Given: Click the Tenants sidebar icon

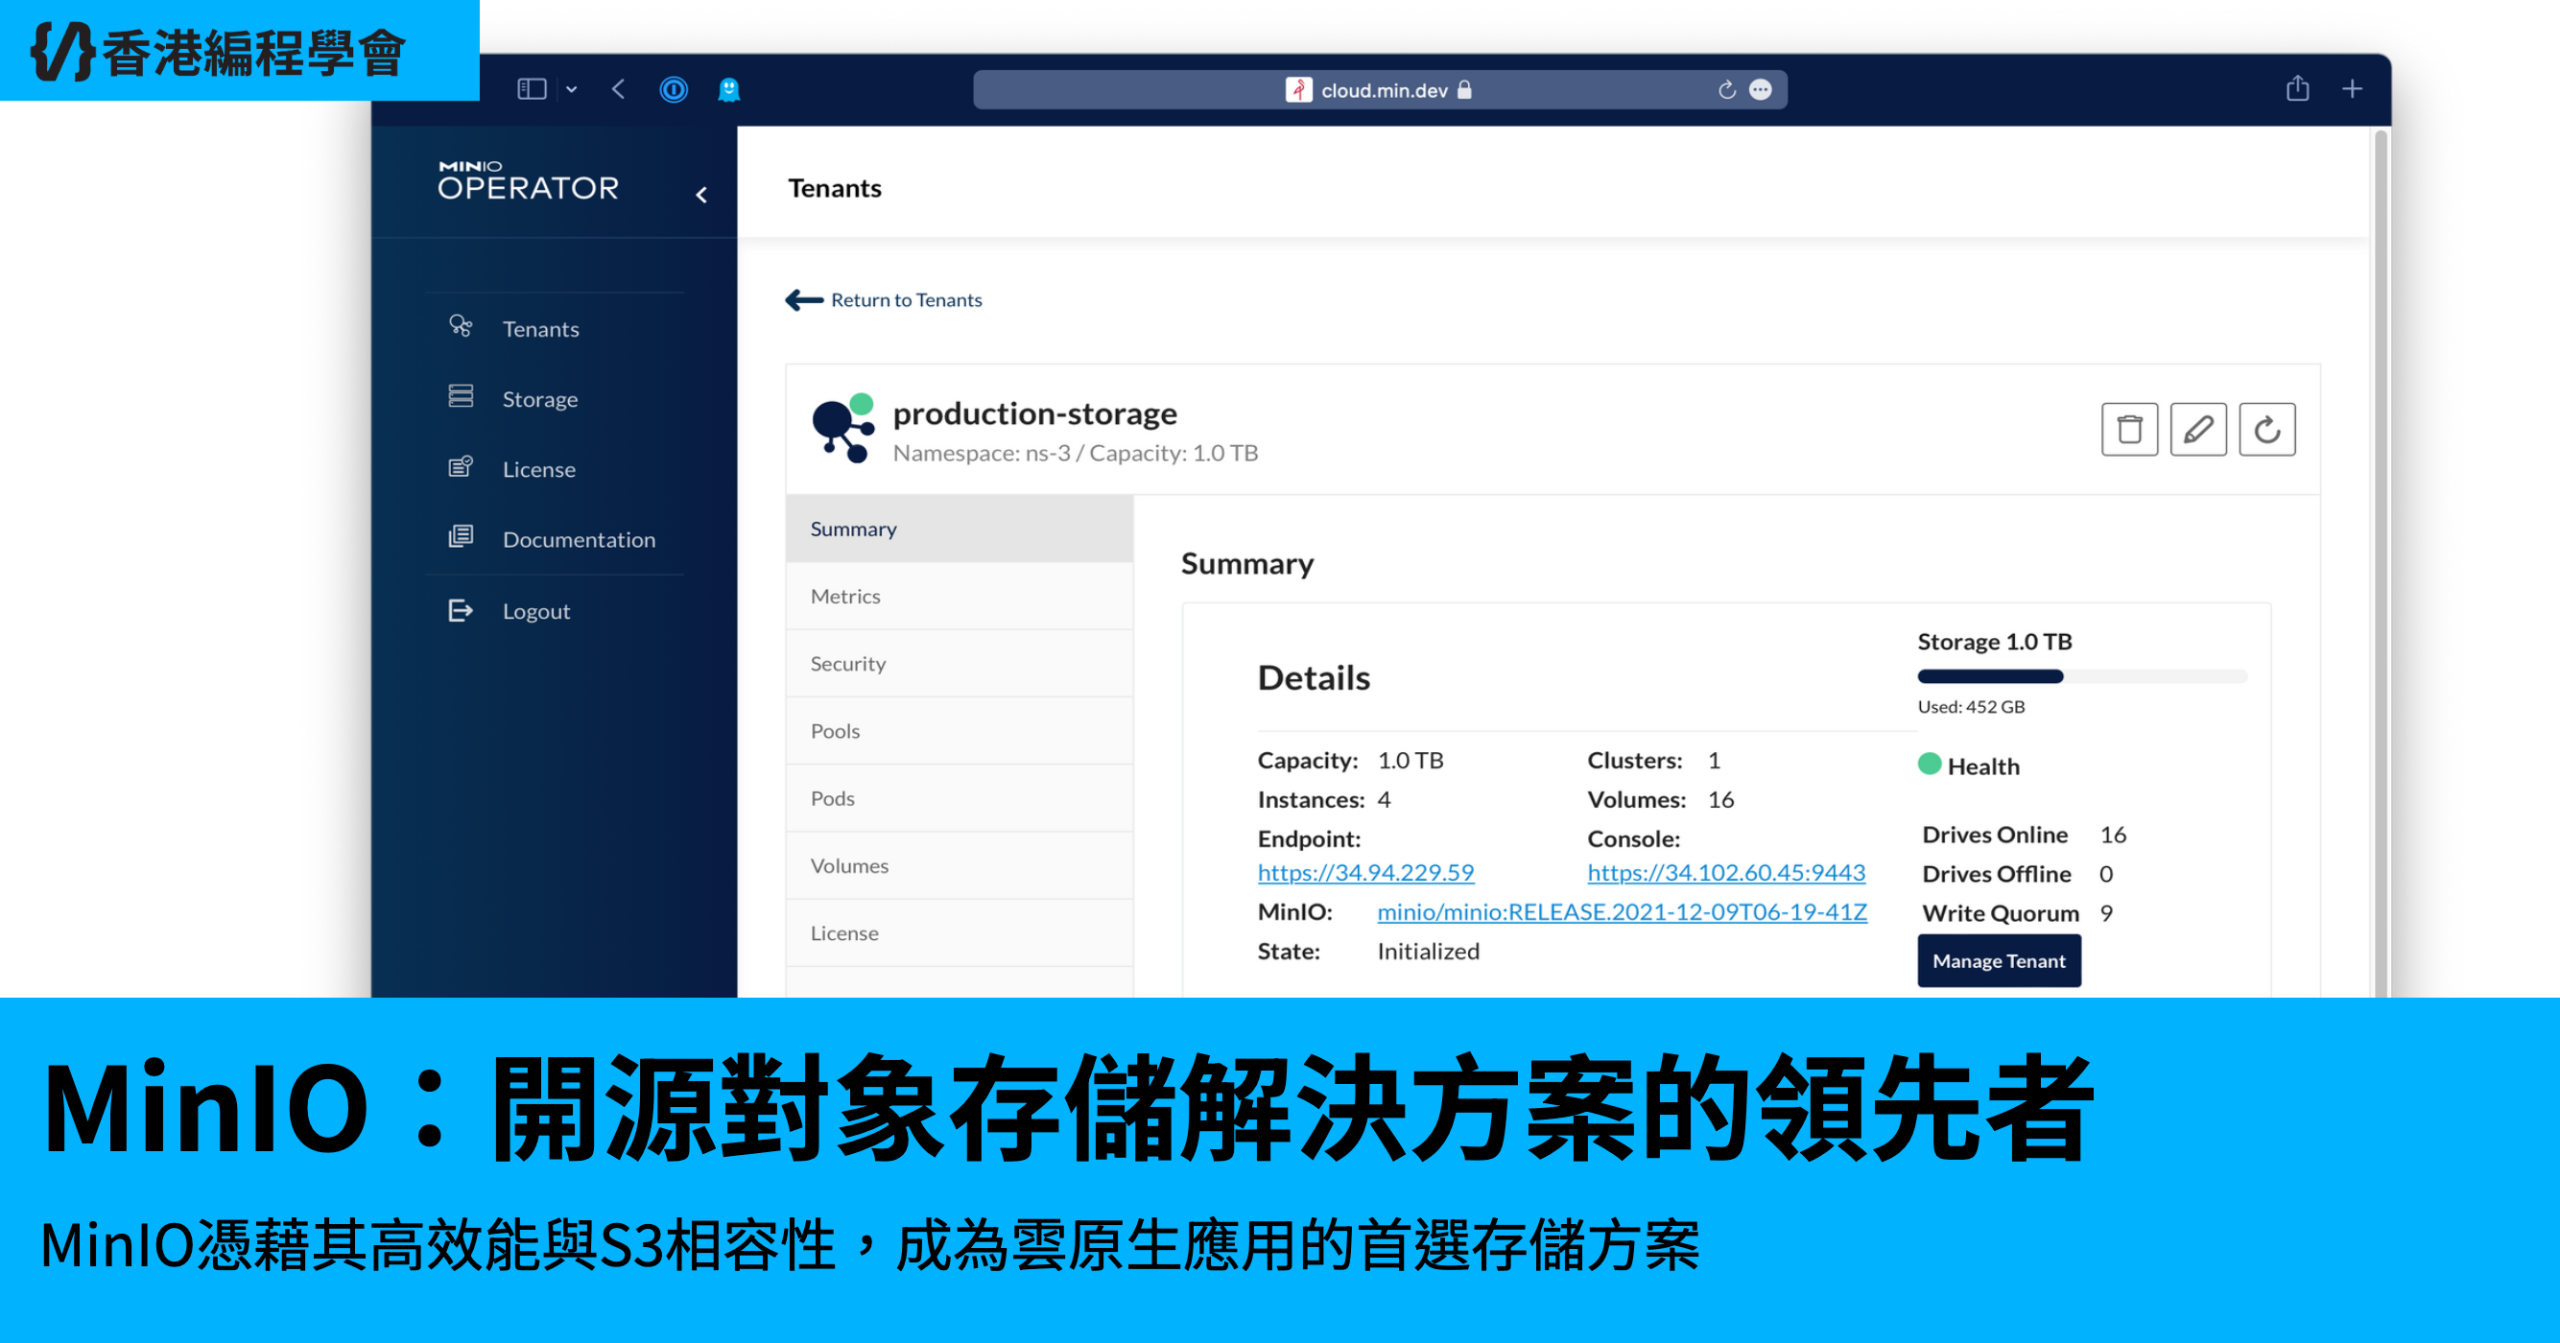Looking at the screenshot, I should pos(460,326).
